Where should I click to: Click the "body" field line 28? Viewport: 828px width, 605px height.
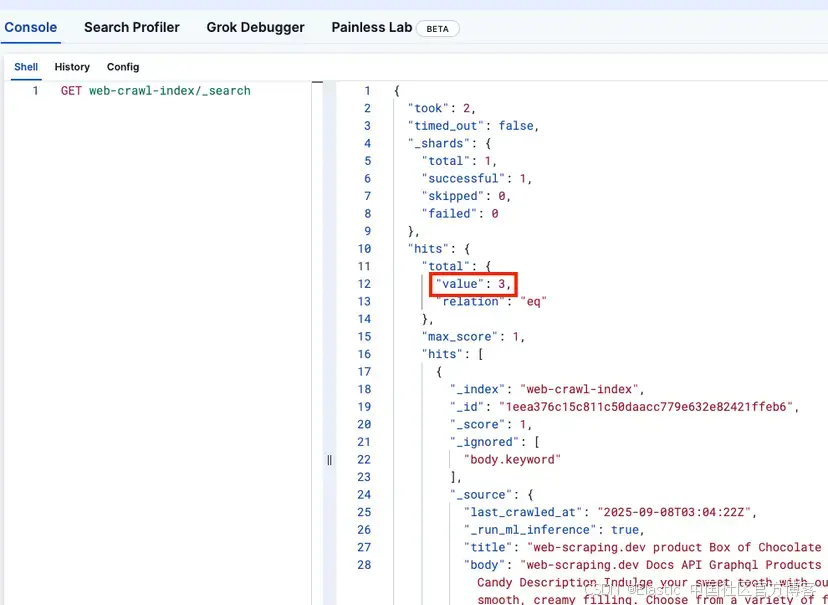643,565
